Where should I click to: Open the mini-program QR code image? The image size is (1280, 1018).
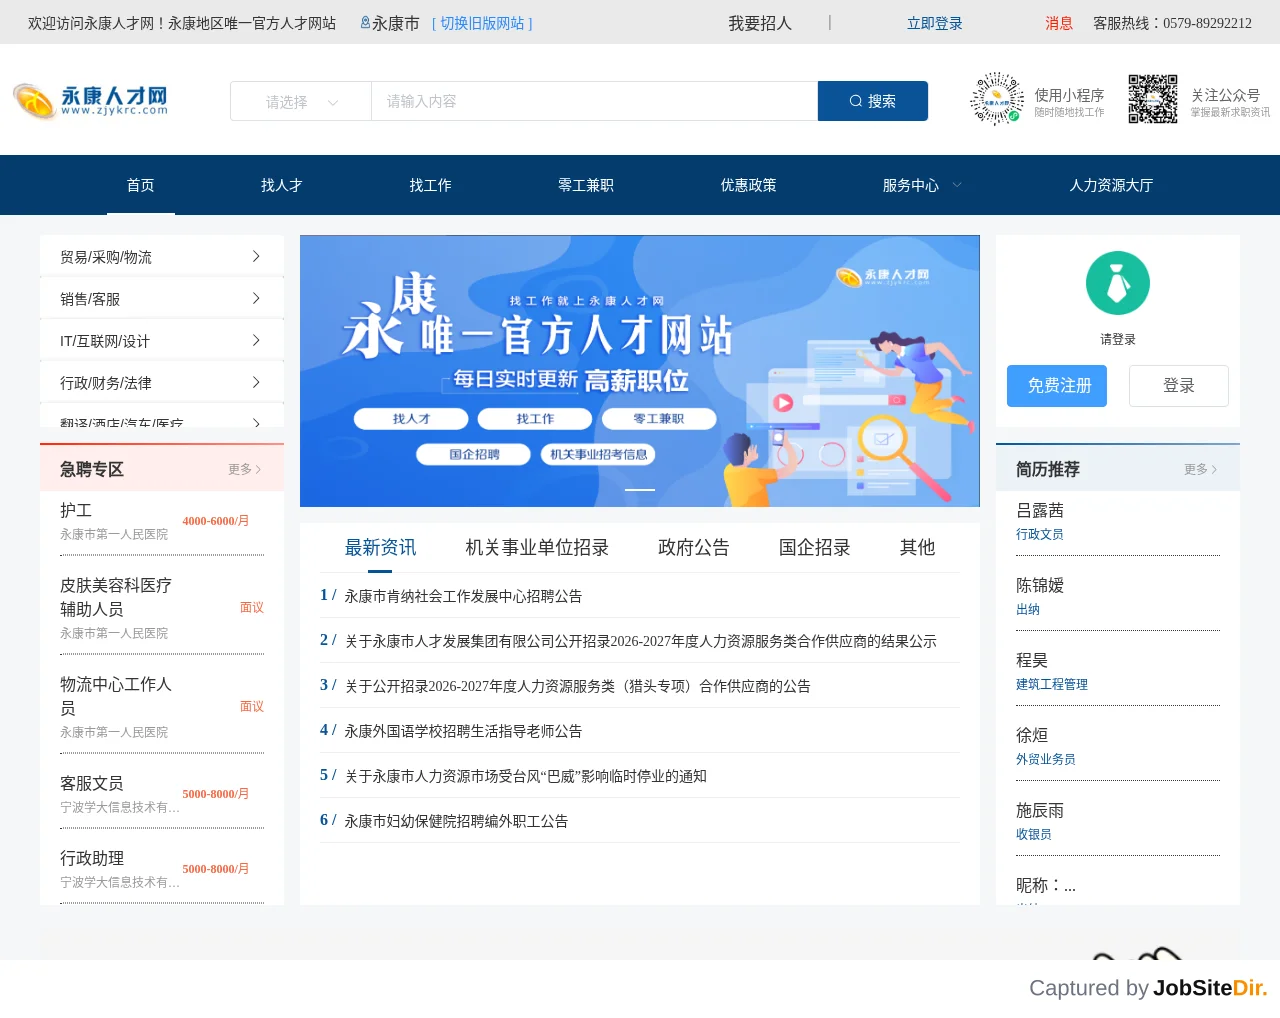click(x=997, y=98)
